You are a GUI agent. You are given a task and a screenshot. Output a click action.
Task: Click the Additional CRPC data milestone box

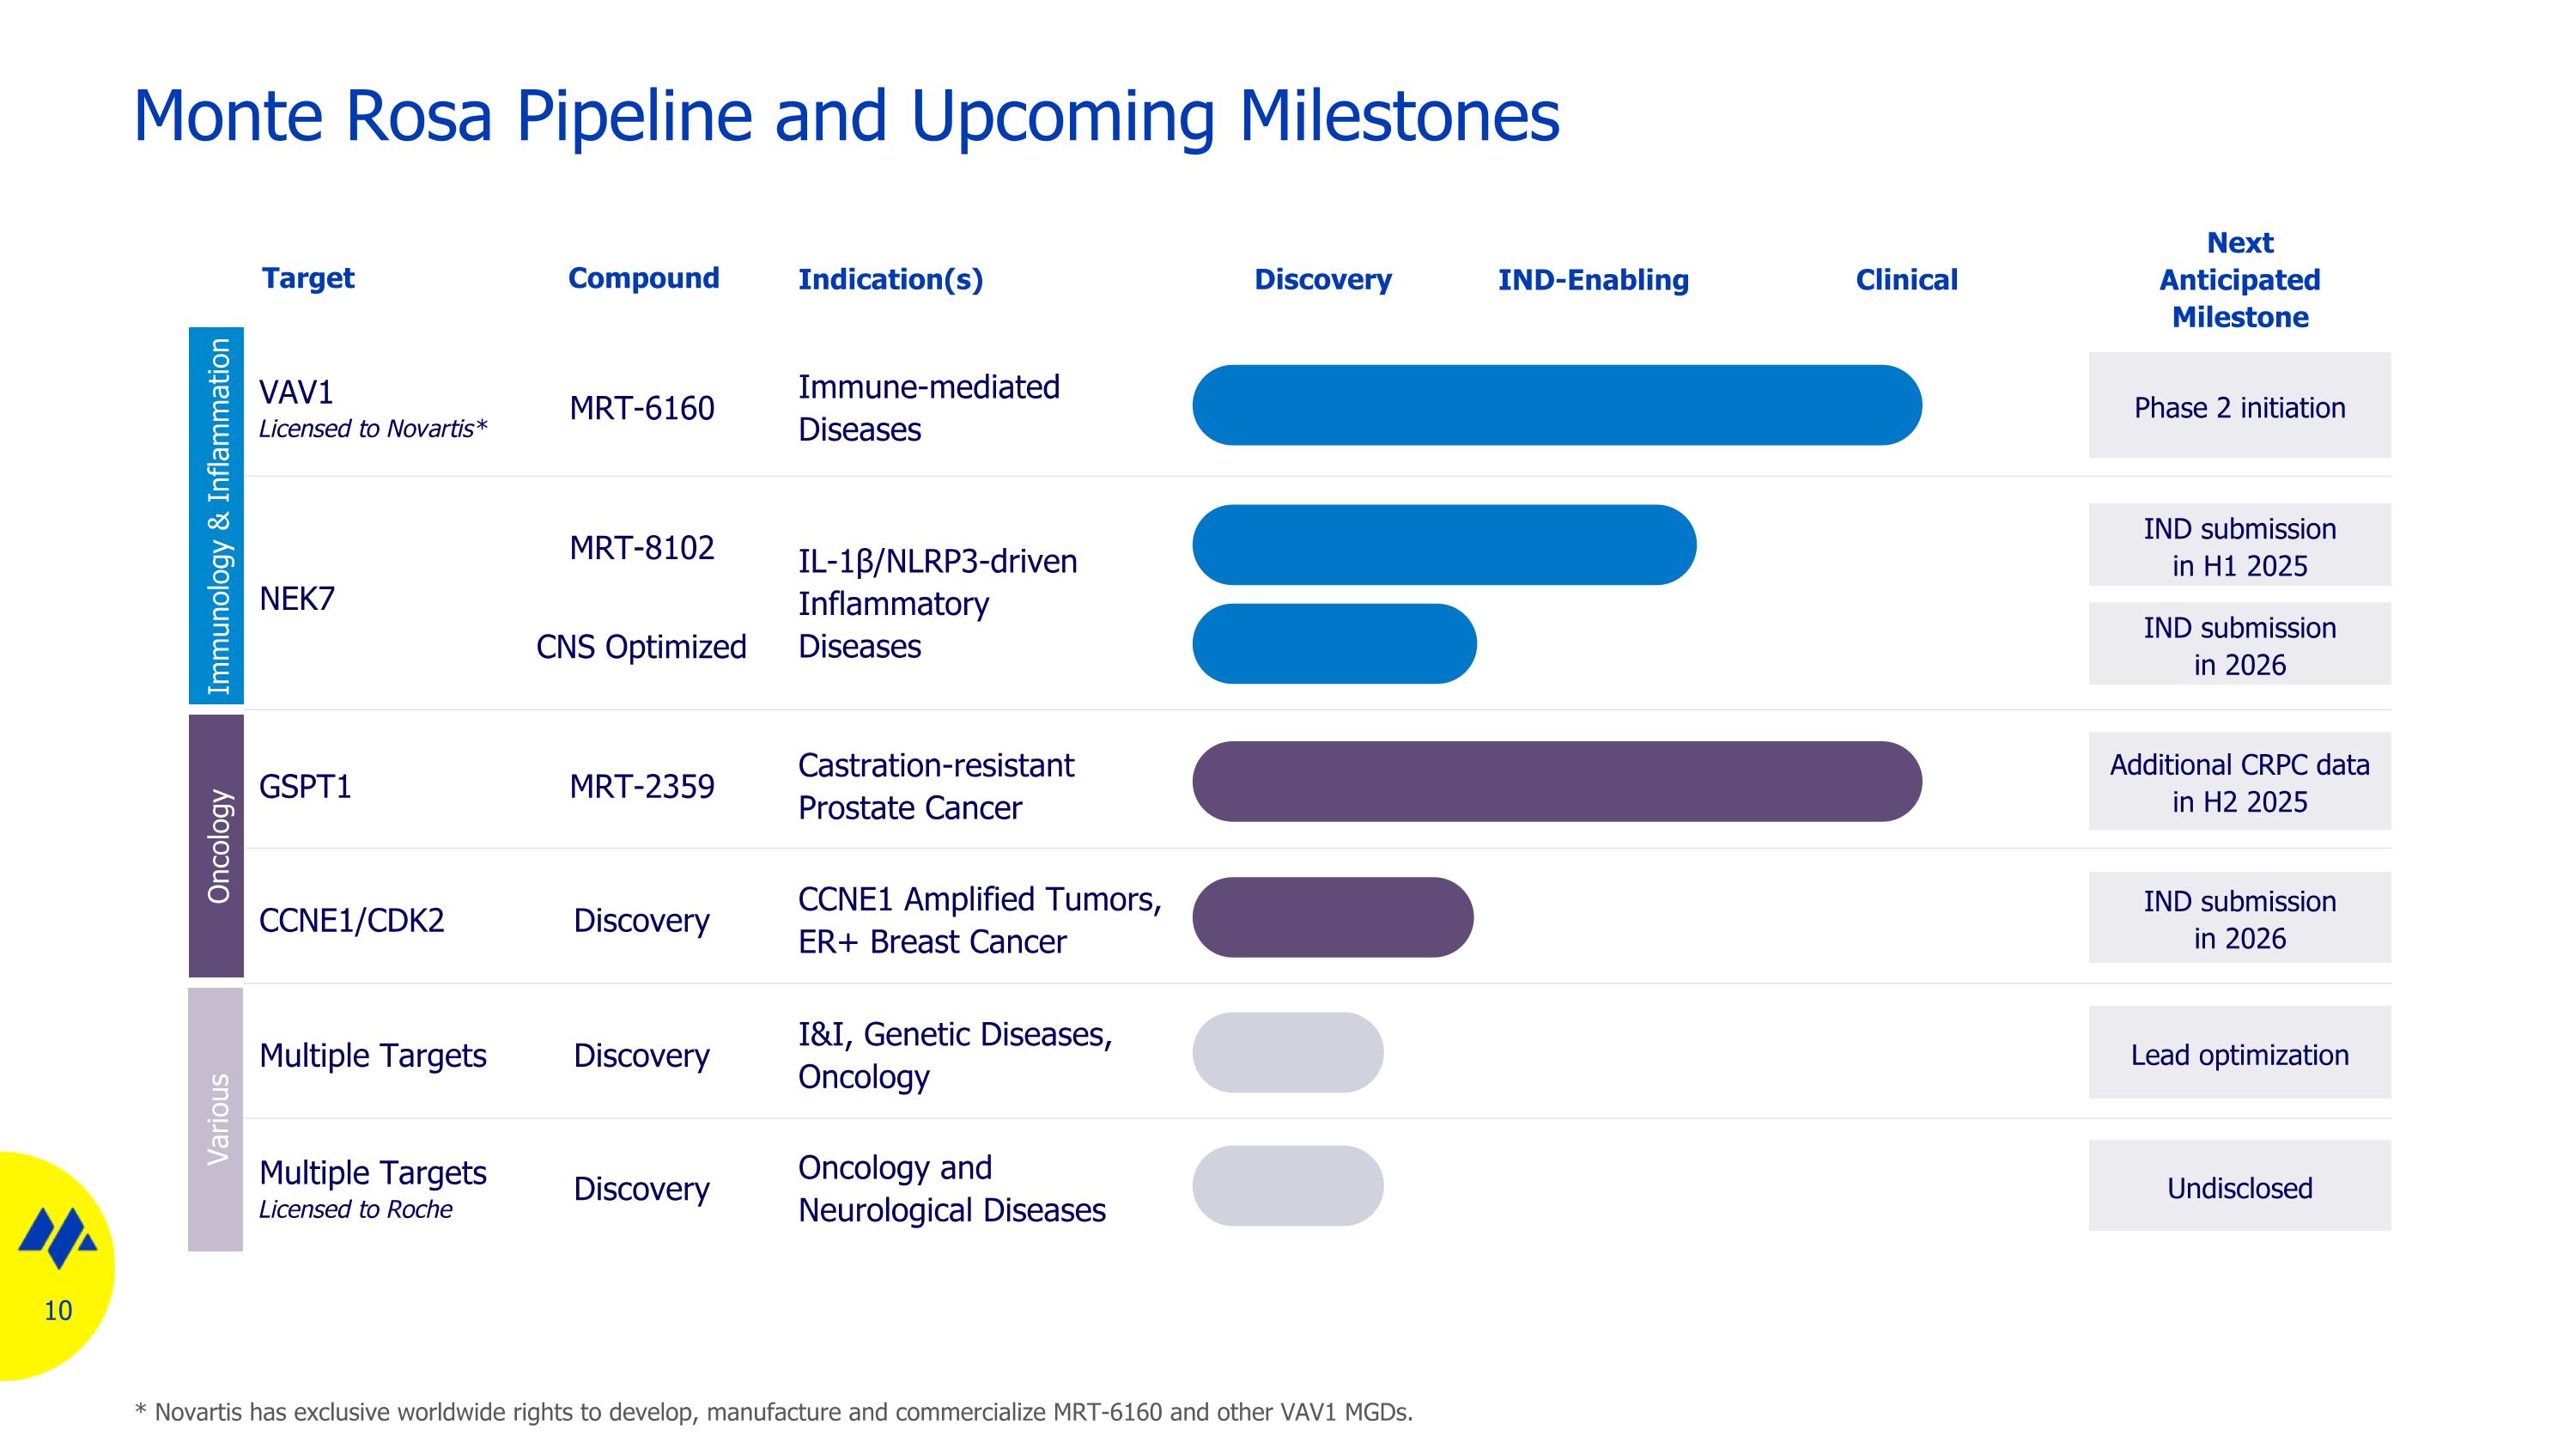coord(2239,782)
